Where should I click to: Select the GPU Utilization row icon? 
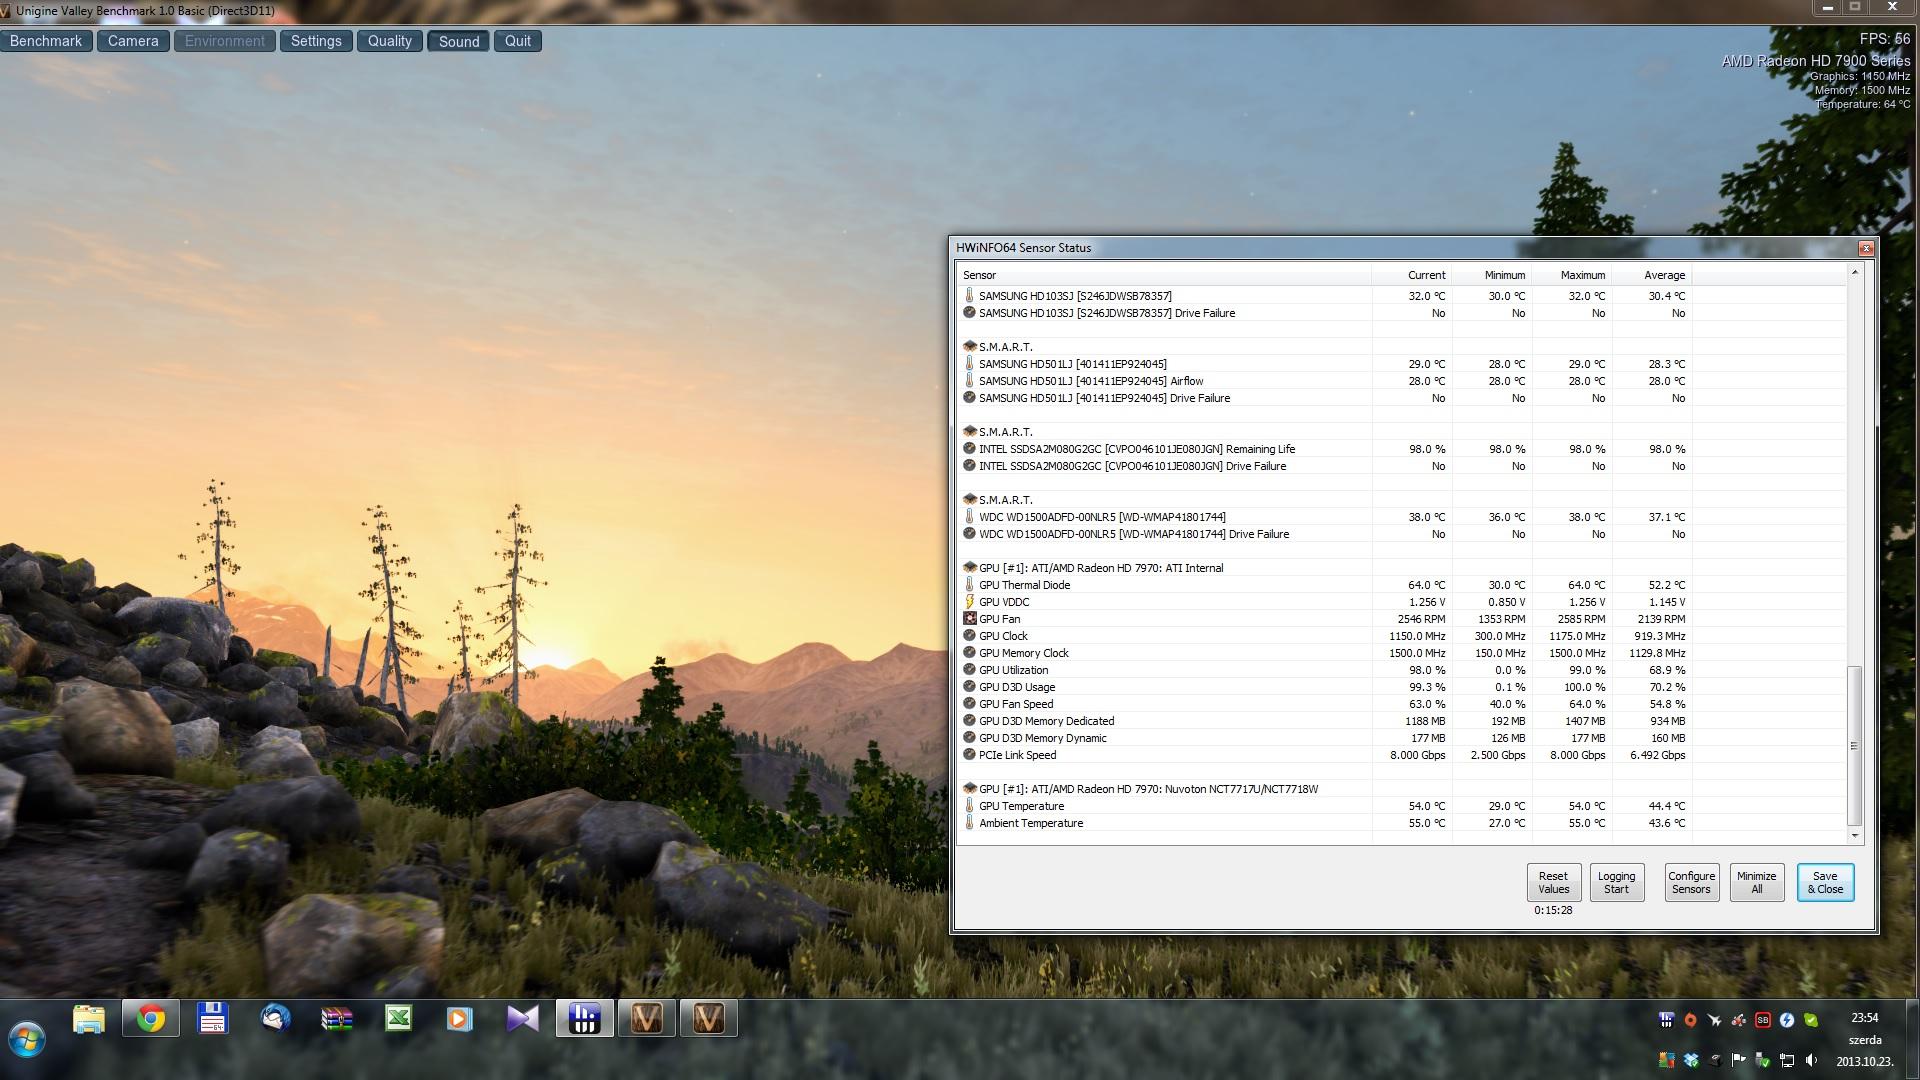pyautogui.click(x=969, y=670)
